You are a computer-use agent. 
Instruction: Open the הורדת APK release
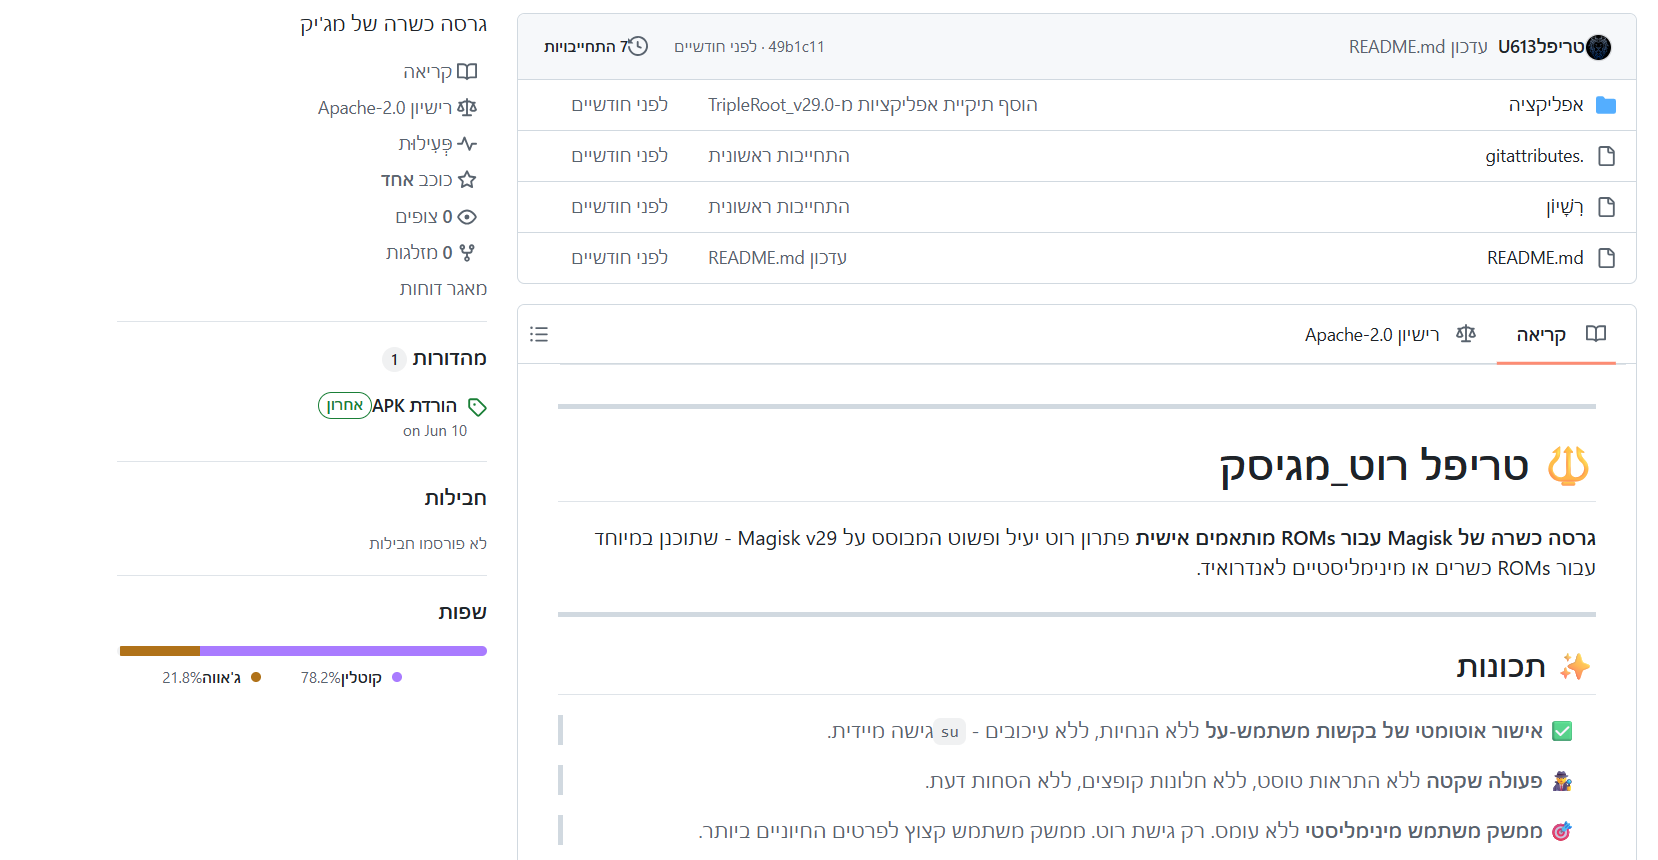[414, 406]
